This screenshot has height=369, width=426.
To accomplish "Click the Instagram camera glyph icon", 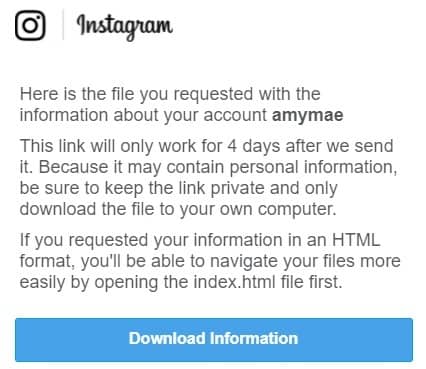I will pyautogui.click(x=30, y=25).
